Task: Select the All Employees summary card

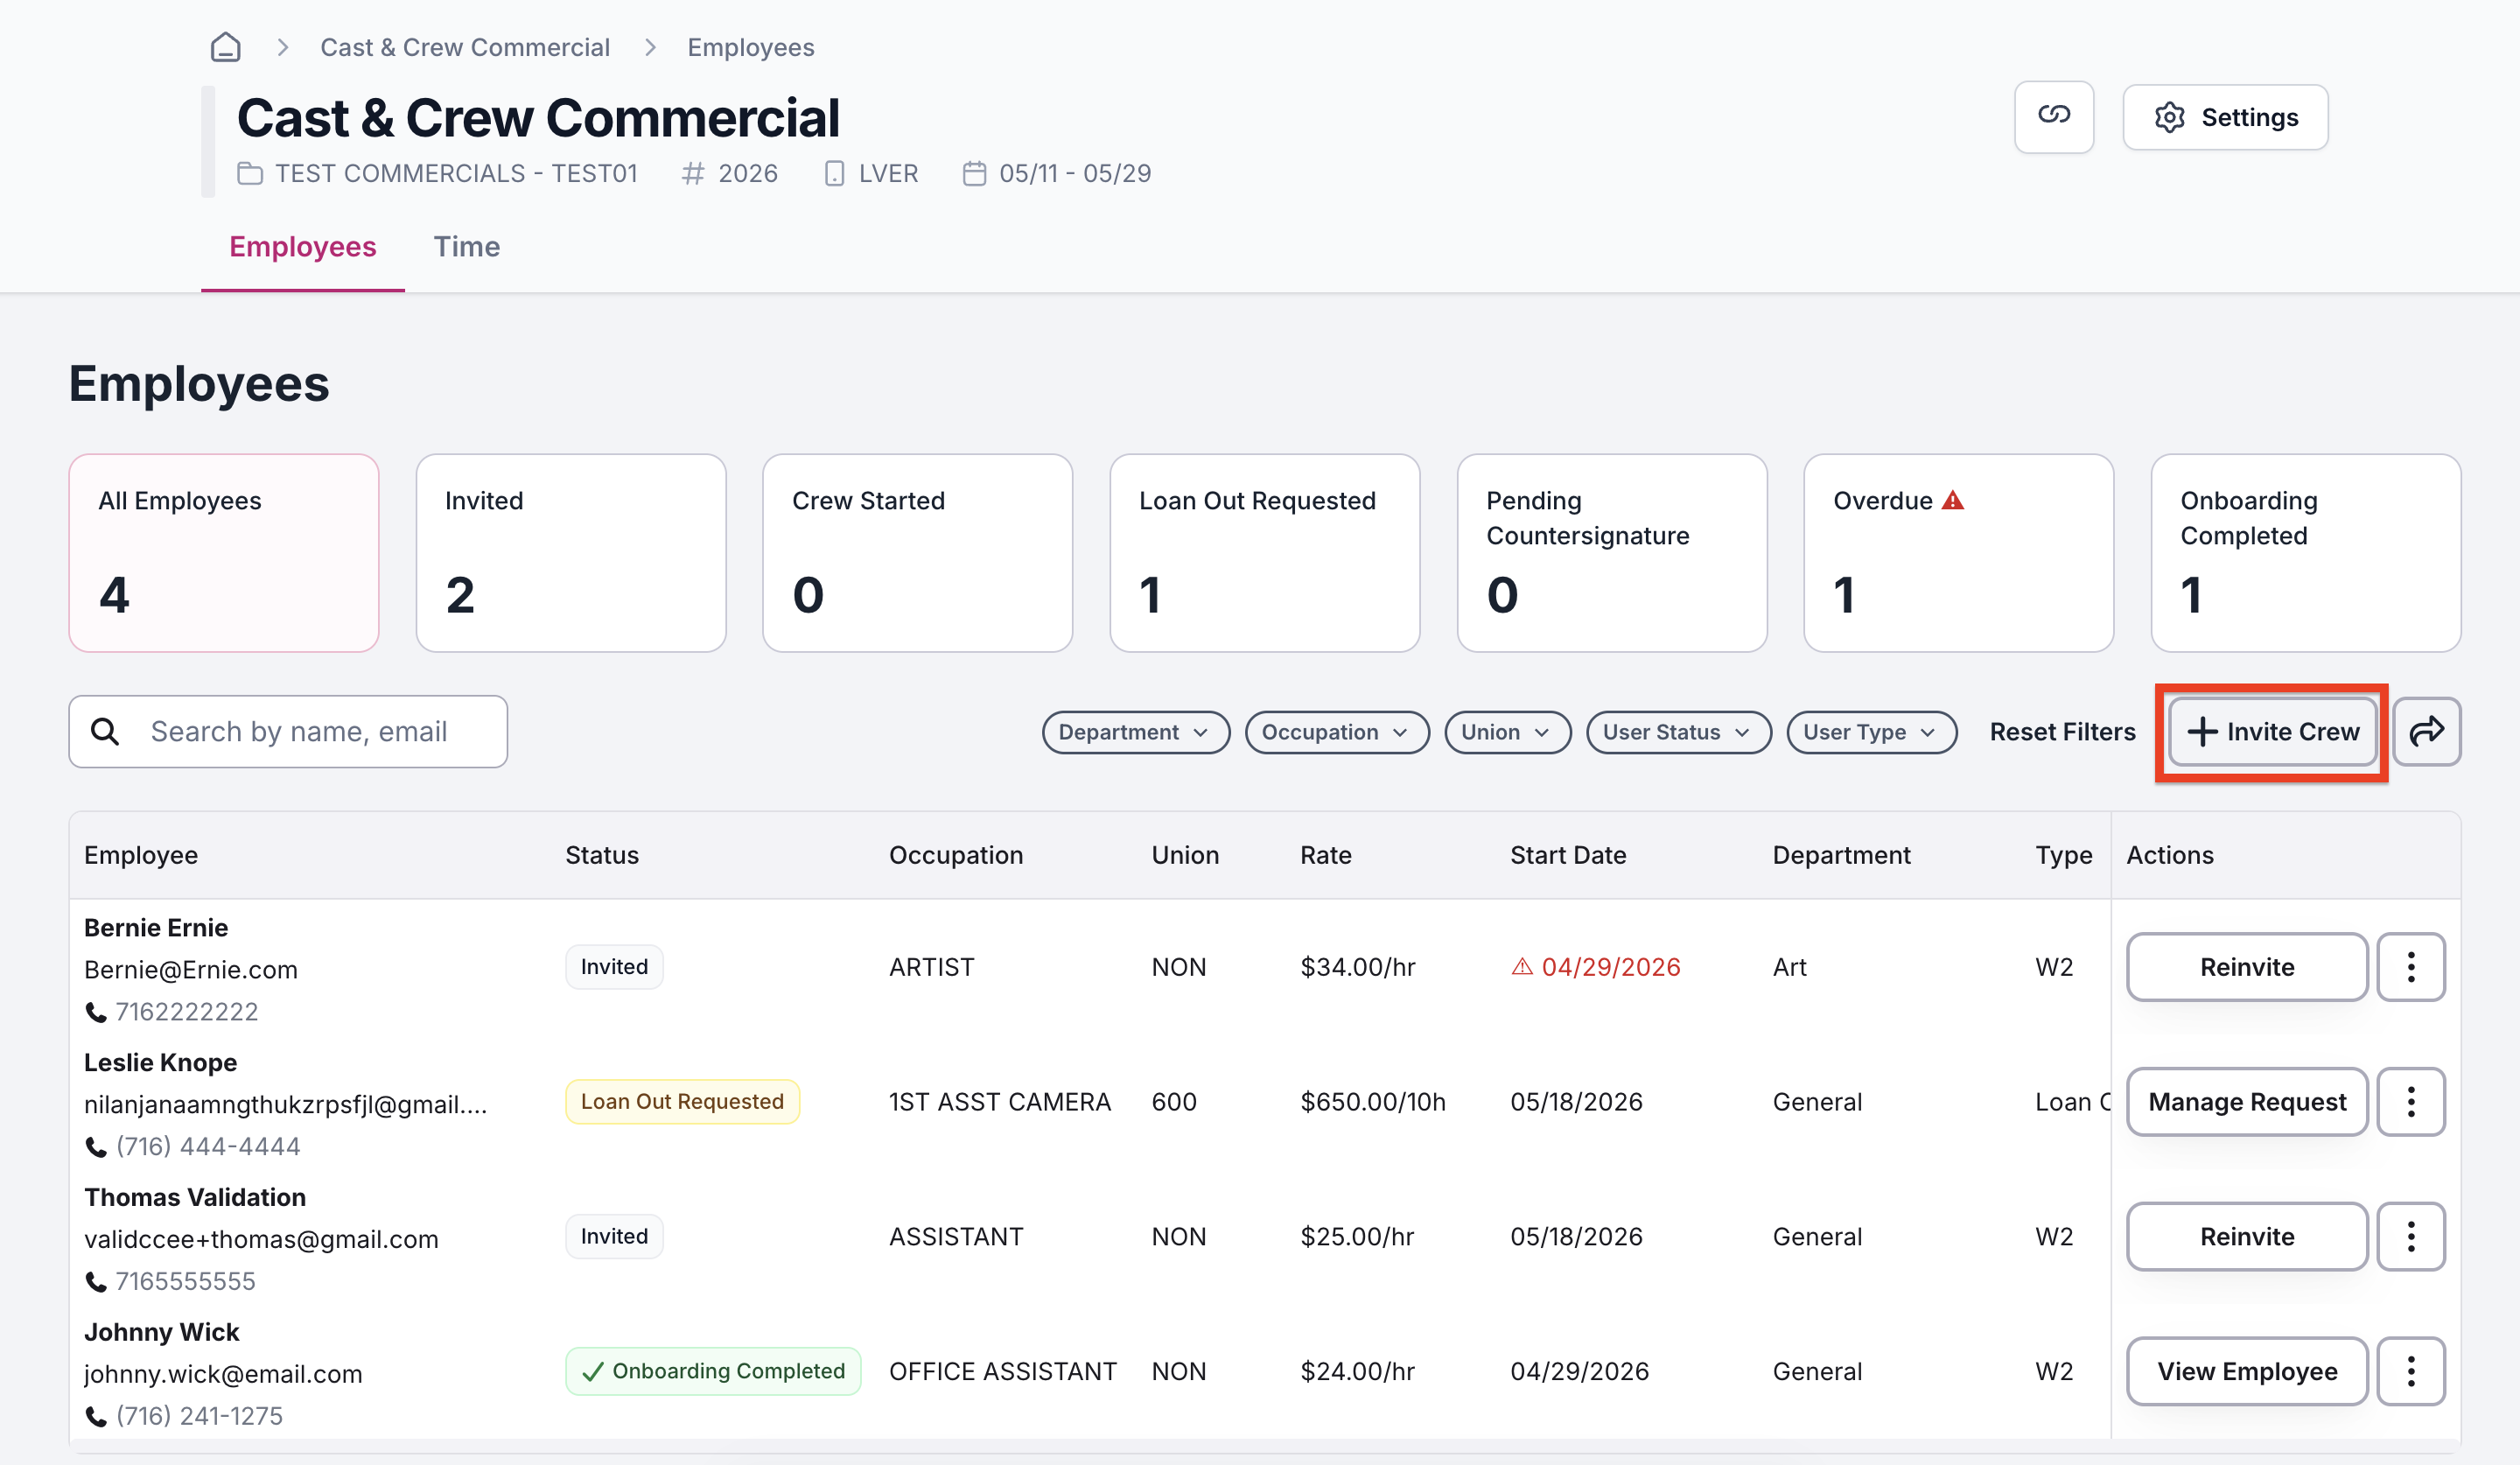Action: [224, 553]
